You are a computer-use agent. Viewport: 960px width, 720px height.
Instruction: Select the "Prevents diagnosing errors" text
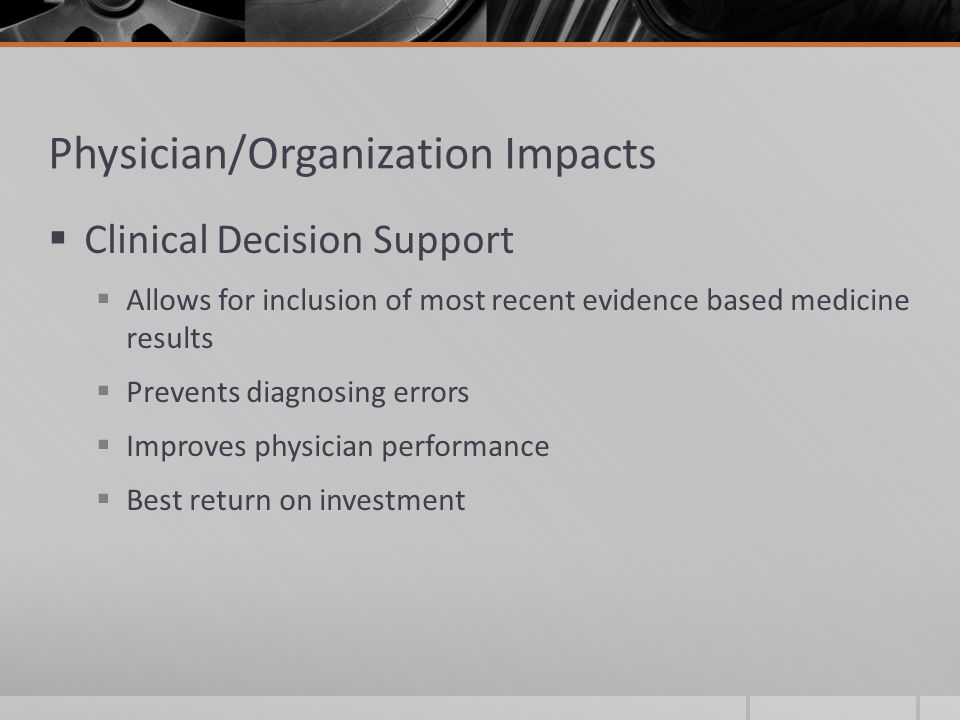[x=298, y=393]
